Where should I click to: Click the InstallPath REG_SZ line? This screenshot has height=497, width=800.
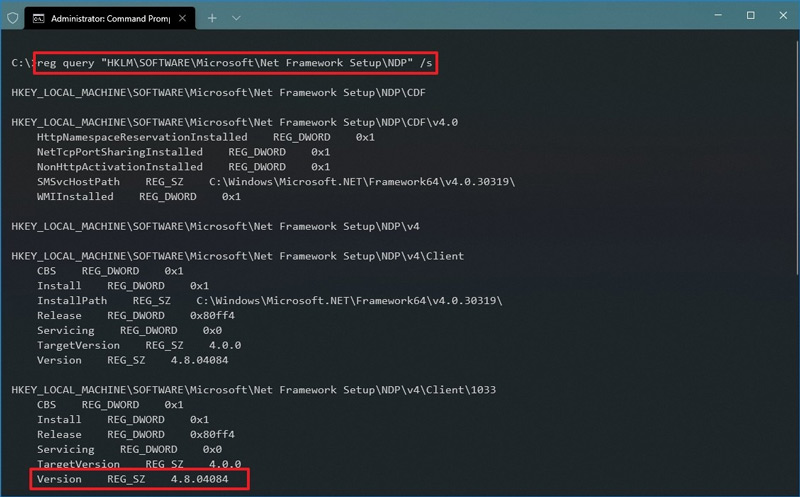[x=269, y=301]
